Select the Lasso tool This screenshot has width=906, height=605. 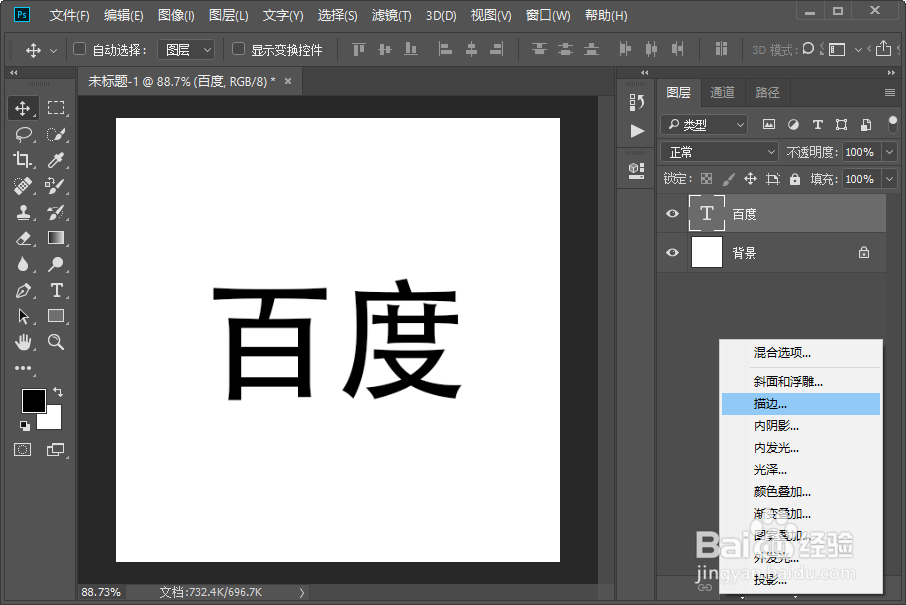click(23, 135)
